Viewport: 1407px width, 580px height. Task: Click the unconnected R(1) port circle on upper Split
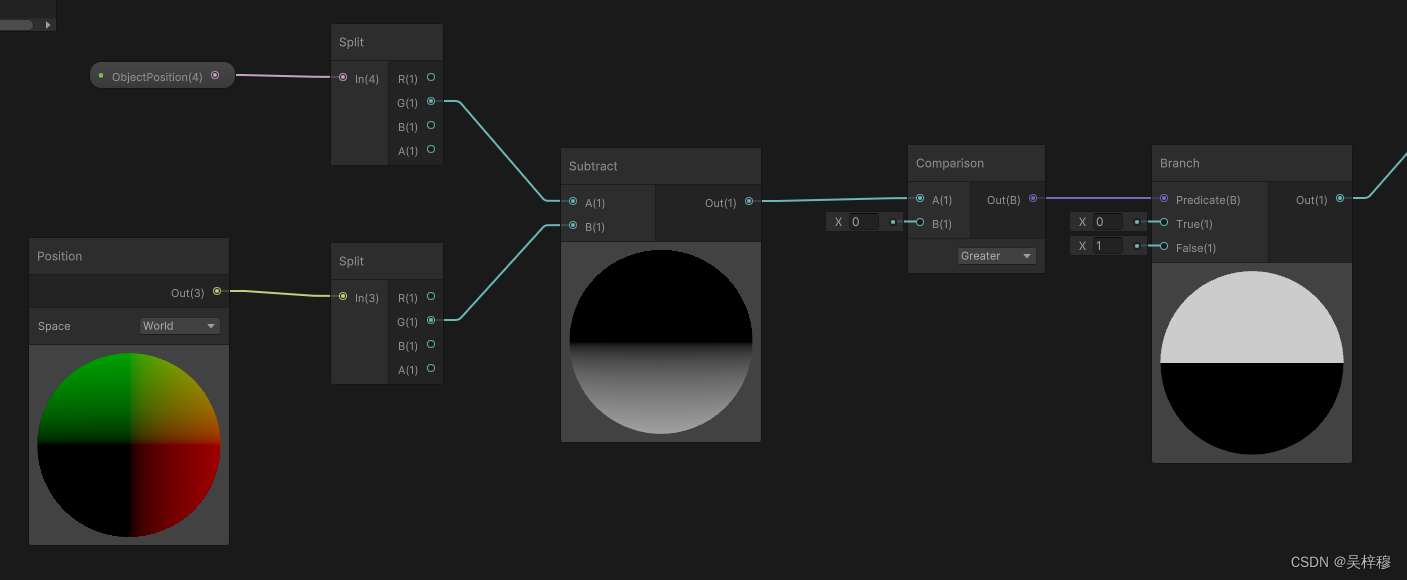[x=431, y=78]
